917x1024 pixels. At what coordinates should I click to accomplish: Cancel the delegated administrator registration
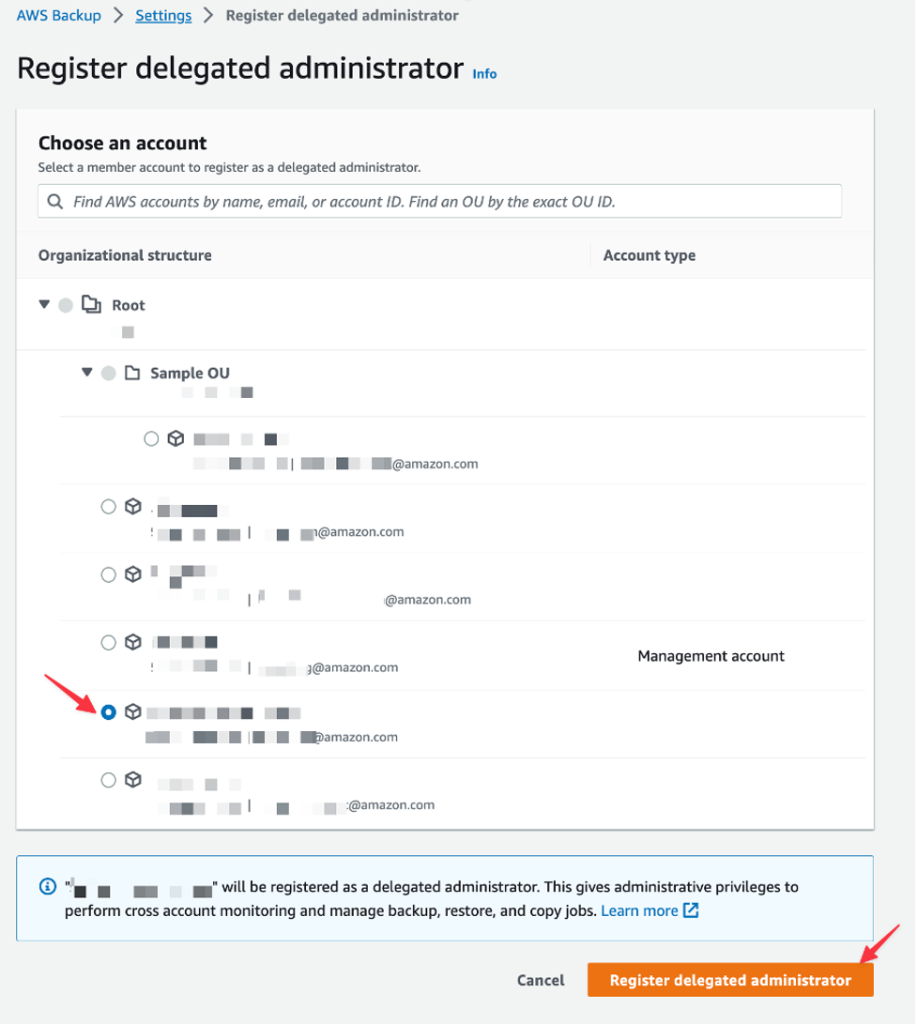(540, 980)
